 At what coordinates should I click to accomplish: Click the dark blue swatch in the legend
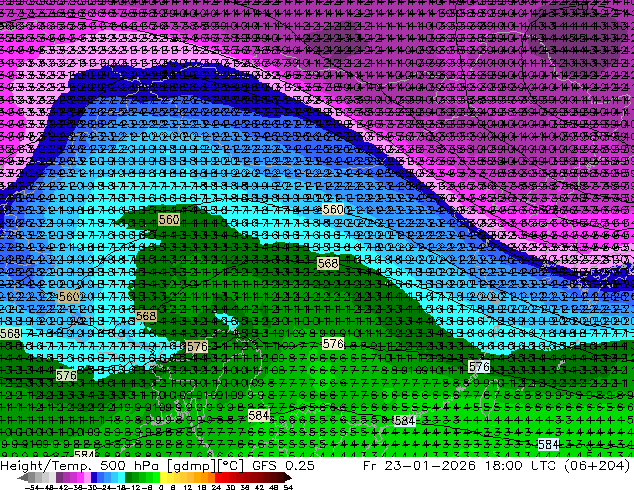tap(94, 478)
